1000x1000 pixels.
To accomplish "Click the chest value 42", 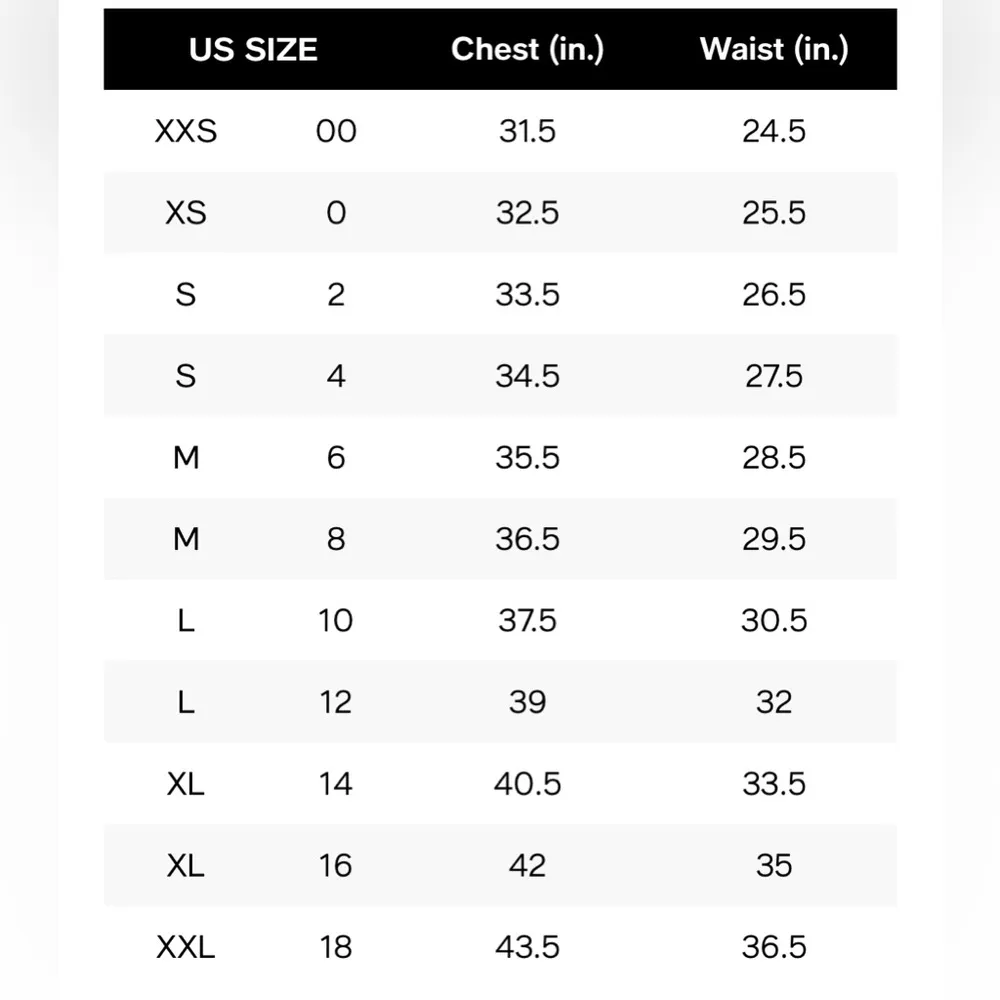I will click(527, 865).
